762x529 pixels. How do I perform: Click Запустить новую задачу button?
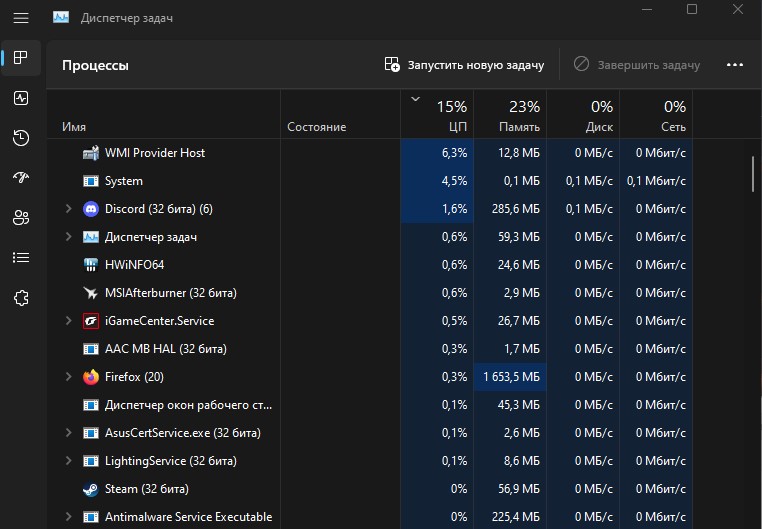[x=464, y=65]
